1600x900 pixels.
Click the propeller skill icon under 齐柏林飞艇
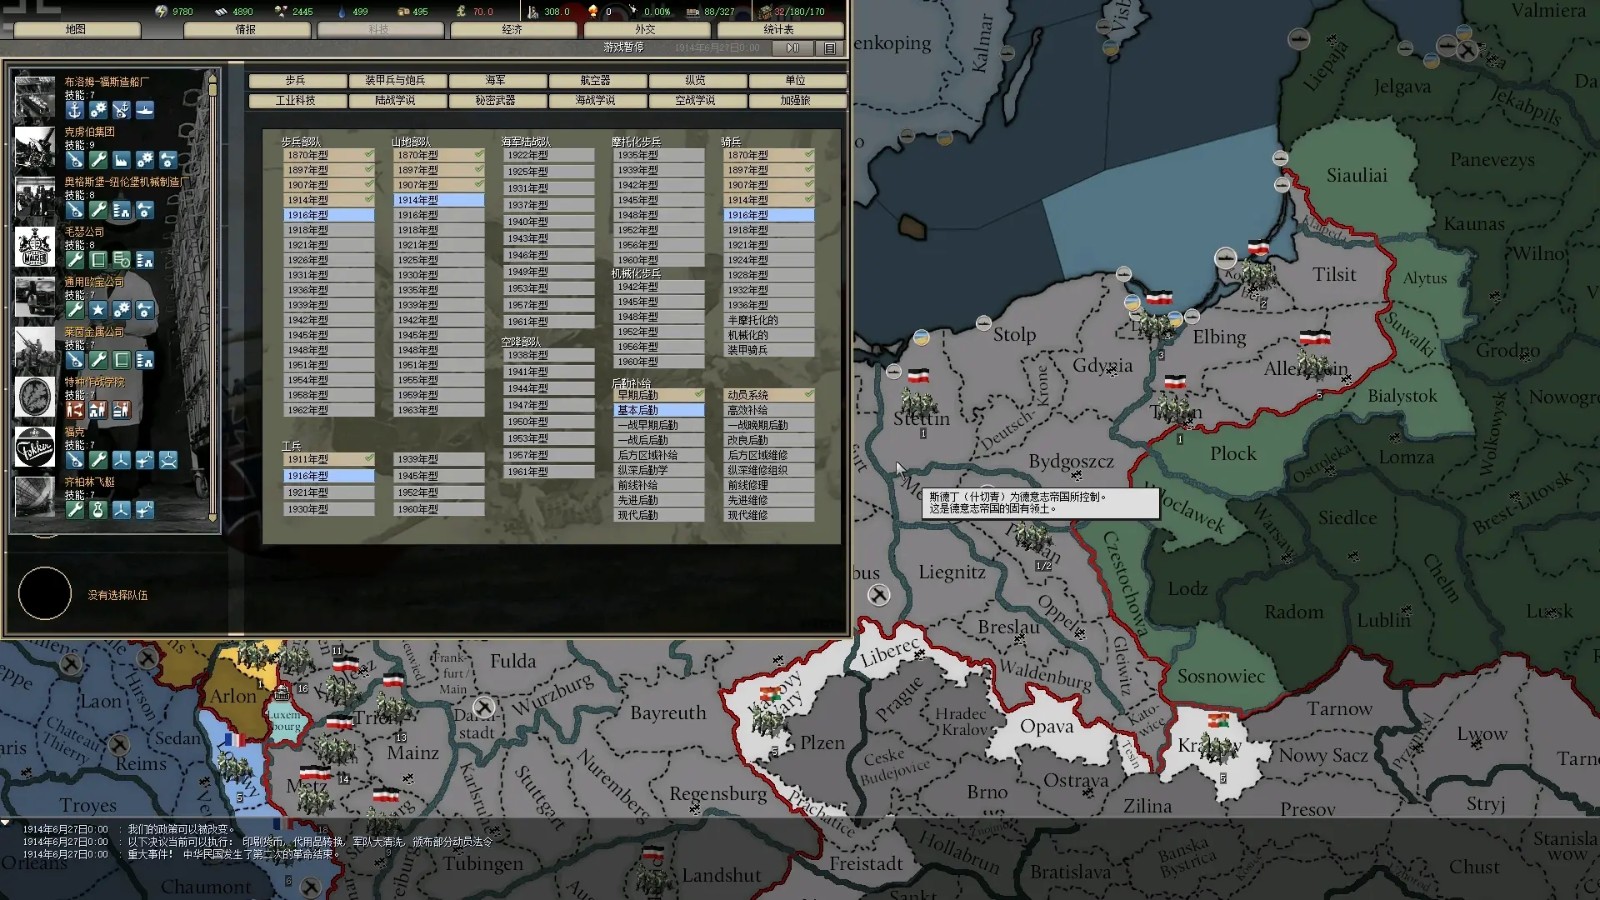pos(121,510)
